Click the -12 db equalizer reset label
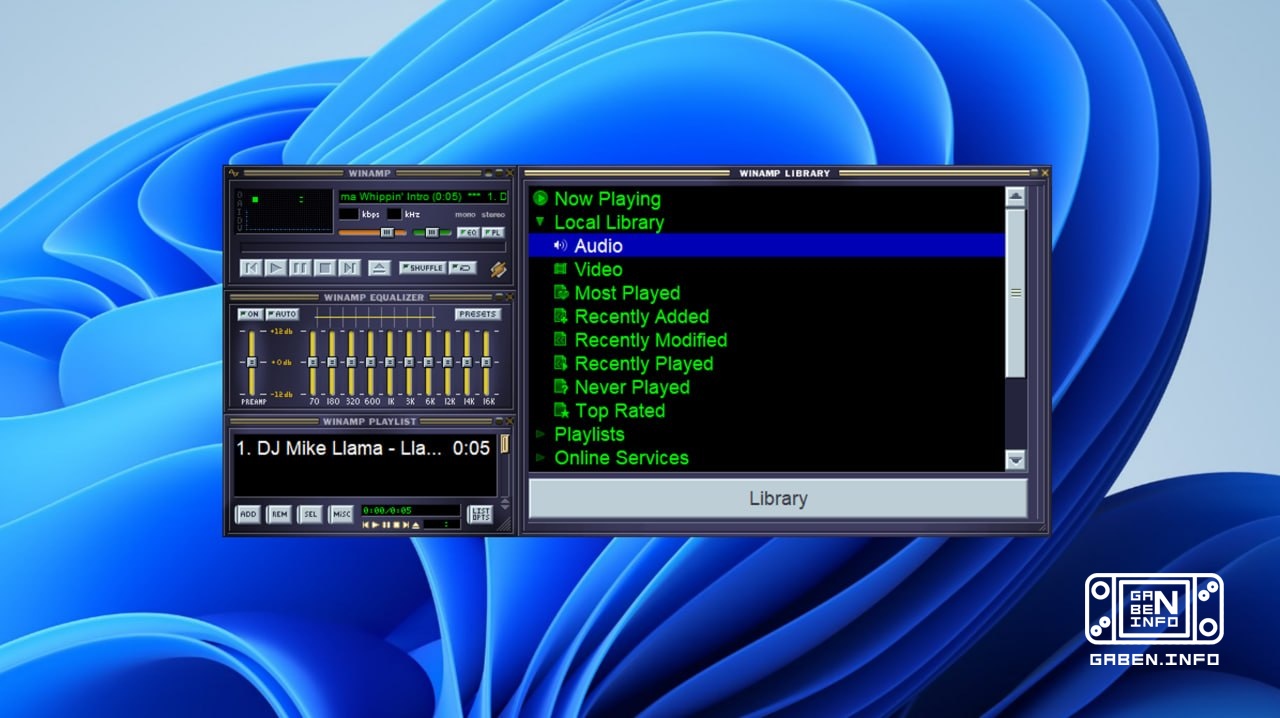 point(281,394)
